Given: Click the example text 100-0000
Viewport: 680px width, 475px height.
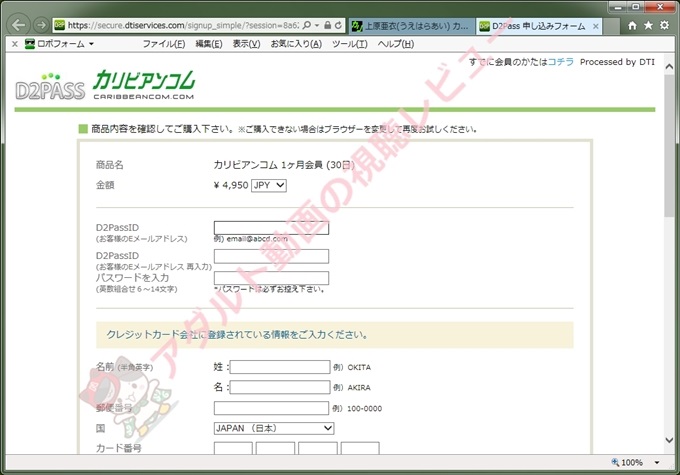Looking at the screenshot, I should 364,409.
